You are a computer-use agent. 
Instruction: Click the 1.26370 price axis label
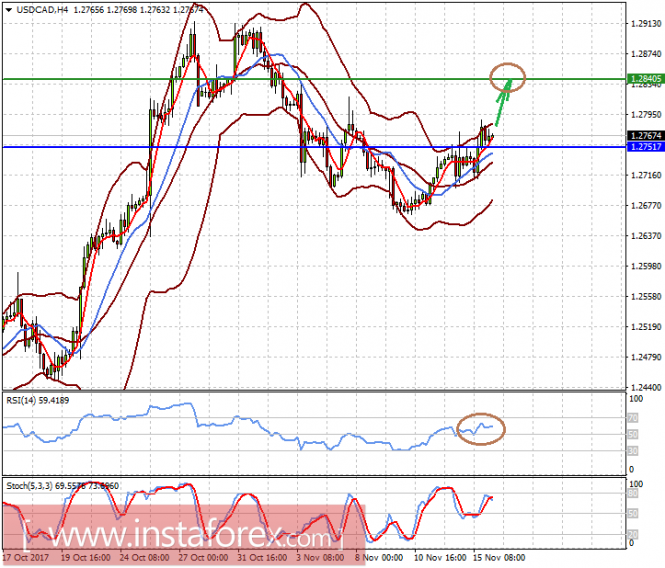coord(644,236)
